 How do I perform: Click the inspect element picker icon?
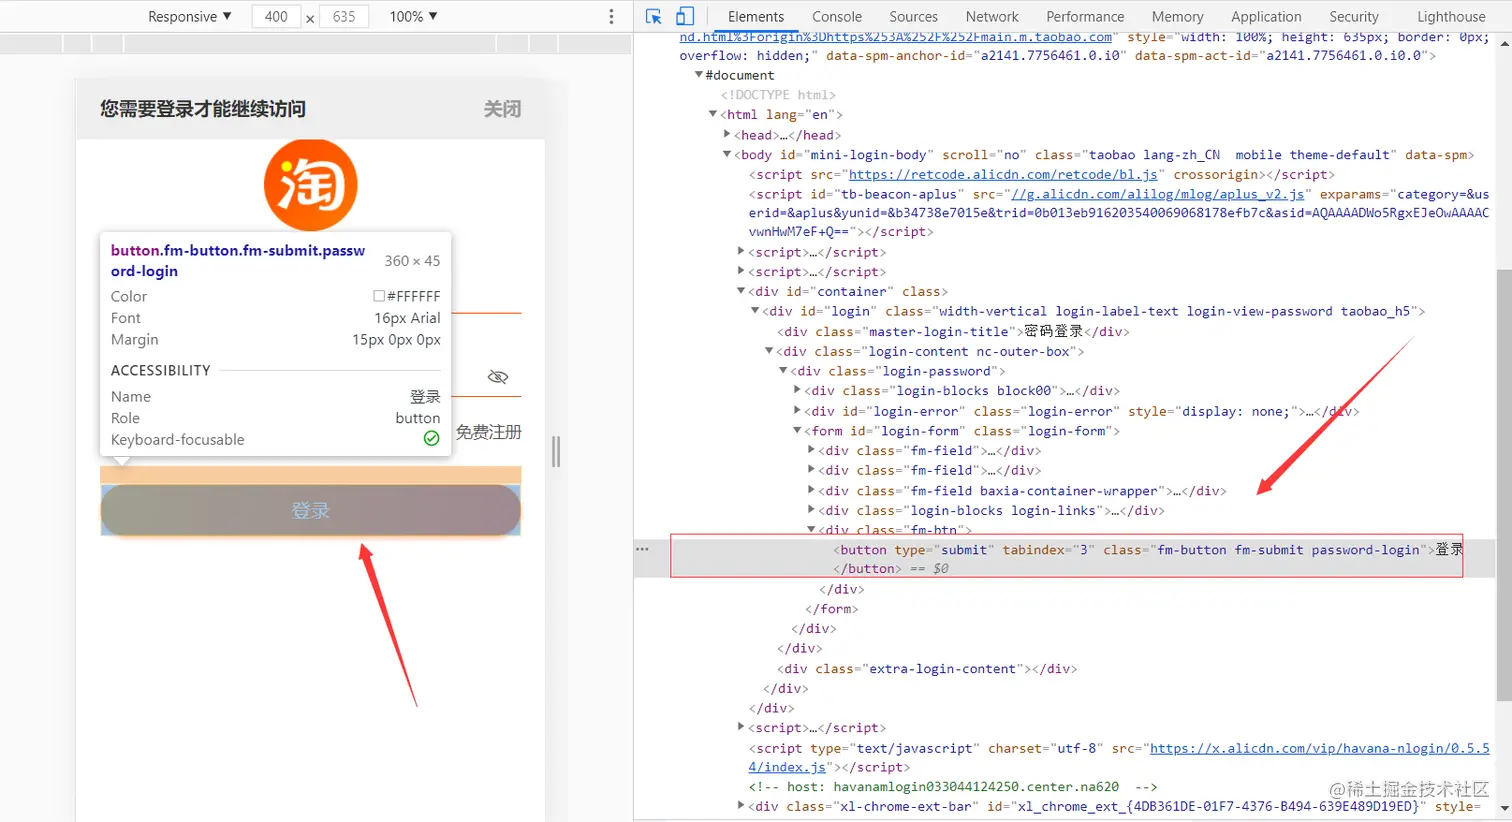[x=654, y=16]
